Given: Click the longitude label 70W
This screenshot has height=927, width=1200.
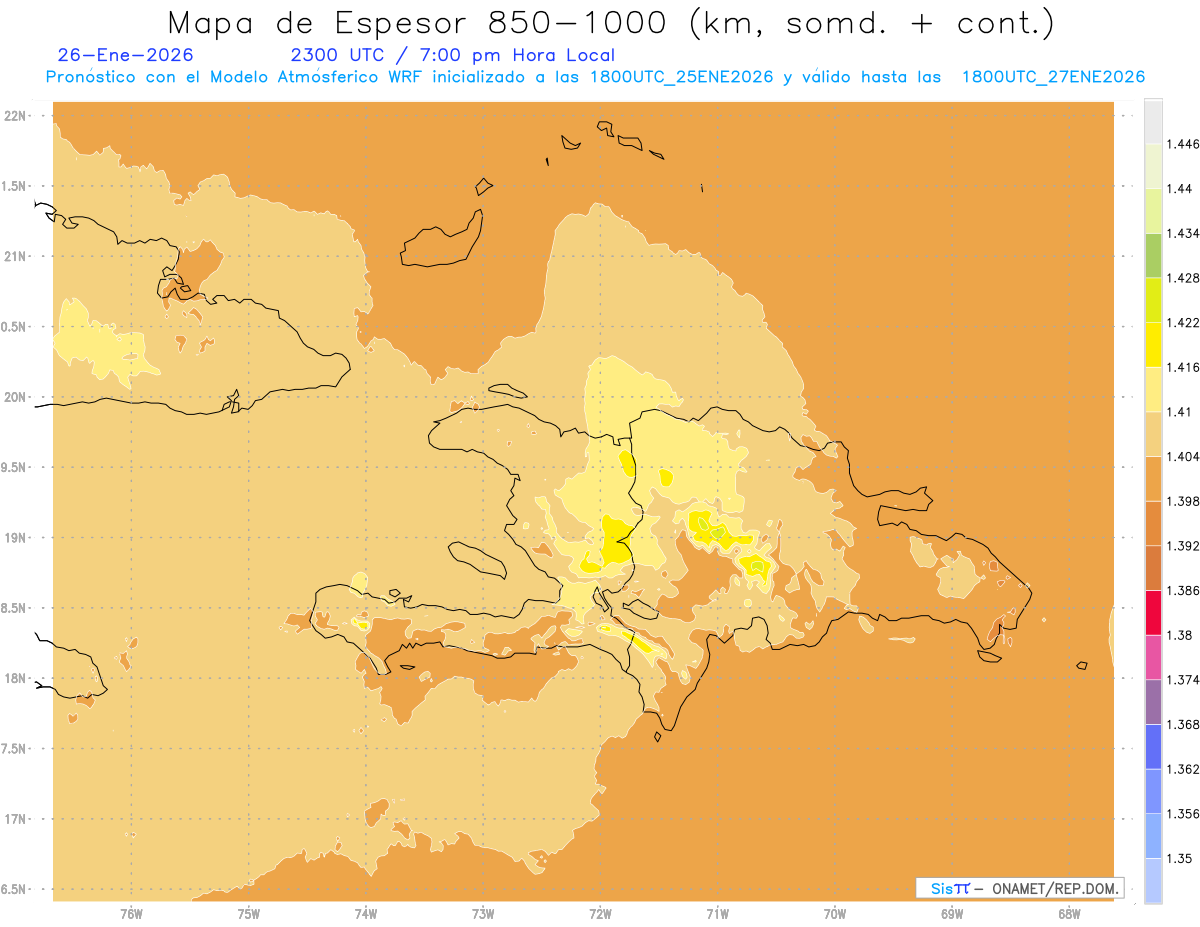Looking at the screenshot, I should (x=835, y=914).
